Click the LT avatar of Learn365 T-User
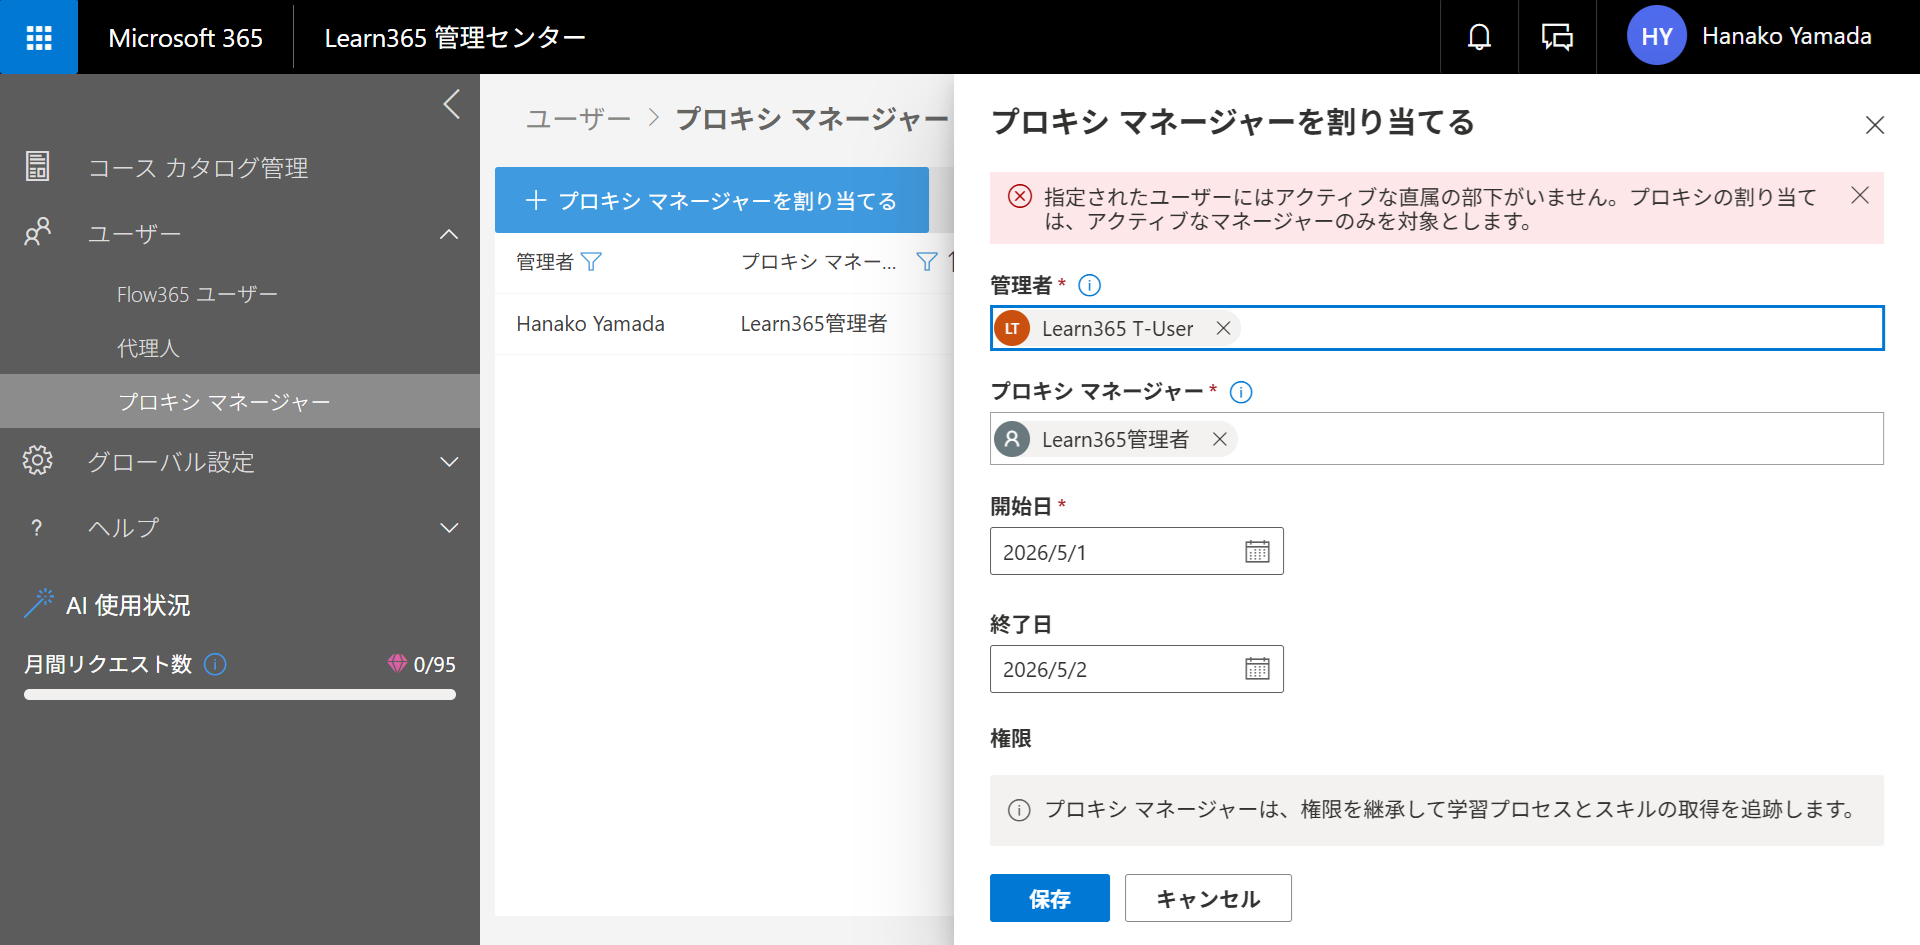Image resolution: width=1920 pixels, height=945 pixels. click(1012, 328)
